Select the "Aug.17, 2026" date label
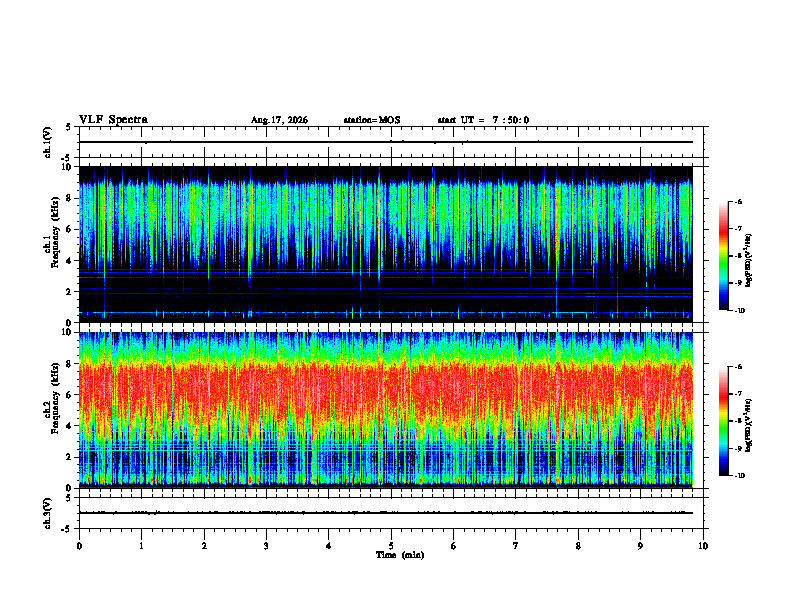Image resolution: width=792 pixels, height=612 pixels. coord(279,120)
